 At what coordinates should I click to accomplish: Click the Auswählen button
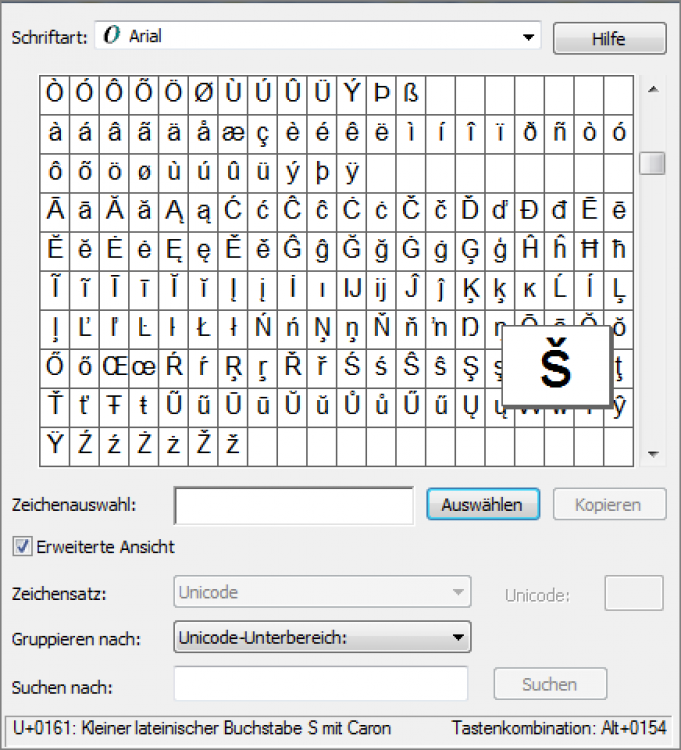click(483, 505)
